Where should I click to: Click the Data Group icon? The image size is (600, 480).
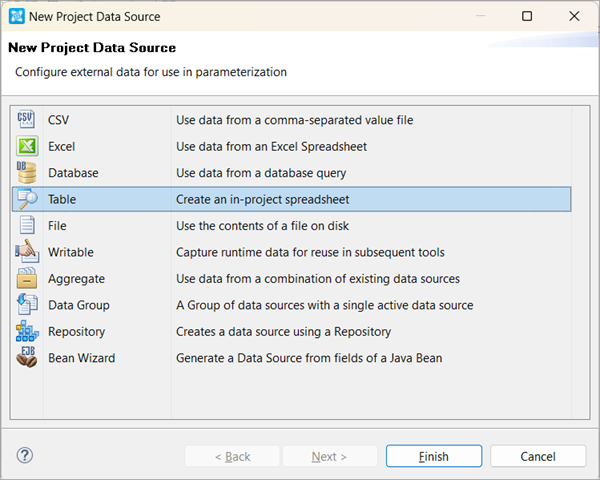[27, 304]
